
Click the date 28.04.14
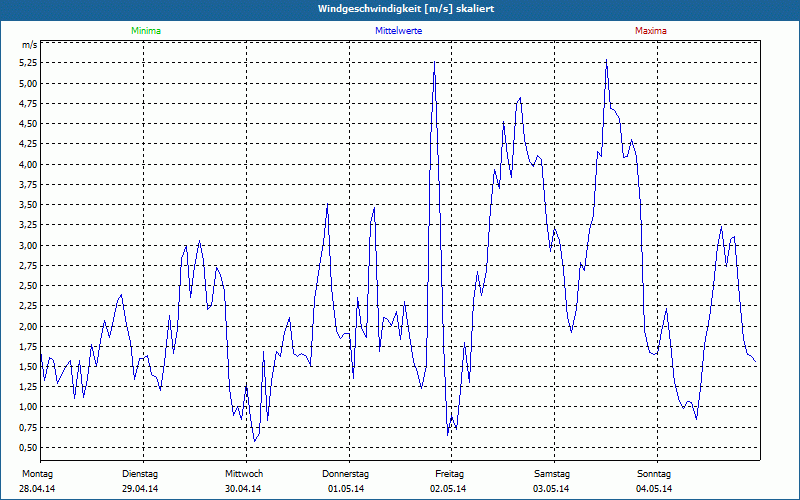[x=37, y=489]
